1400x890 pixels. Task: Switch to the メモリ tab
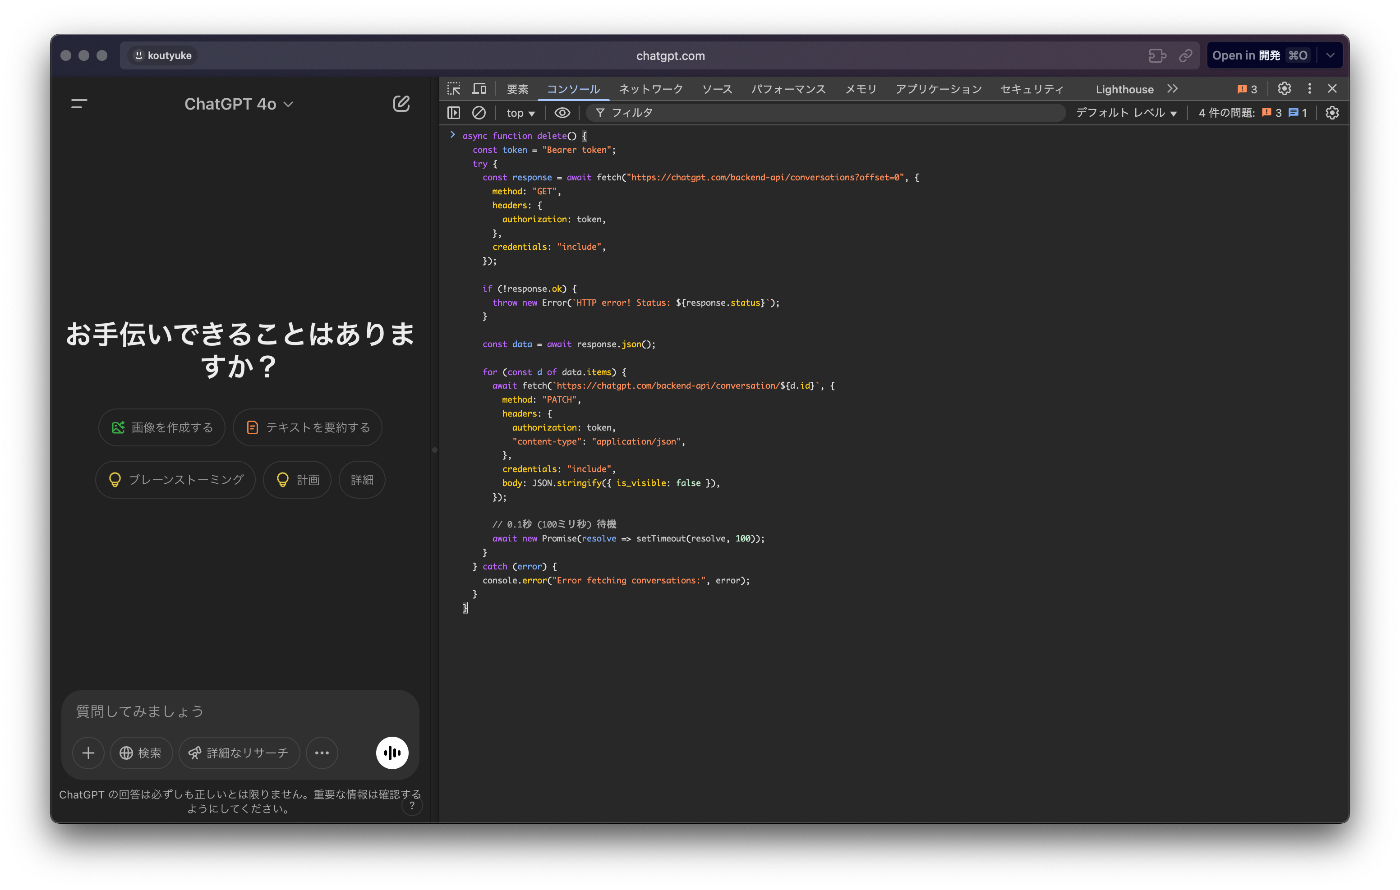861,89
